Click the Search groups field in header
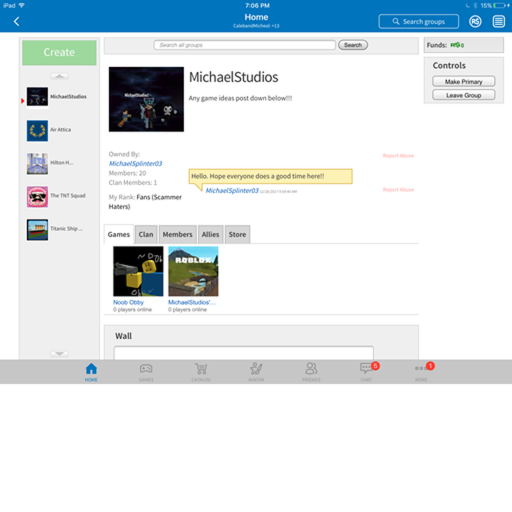Viewport: 512px width, 512px height. [419, 22]
